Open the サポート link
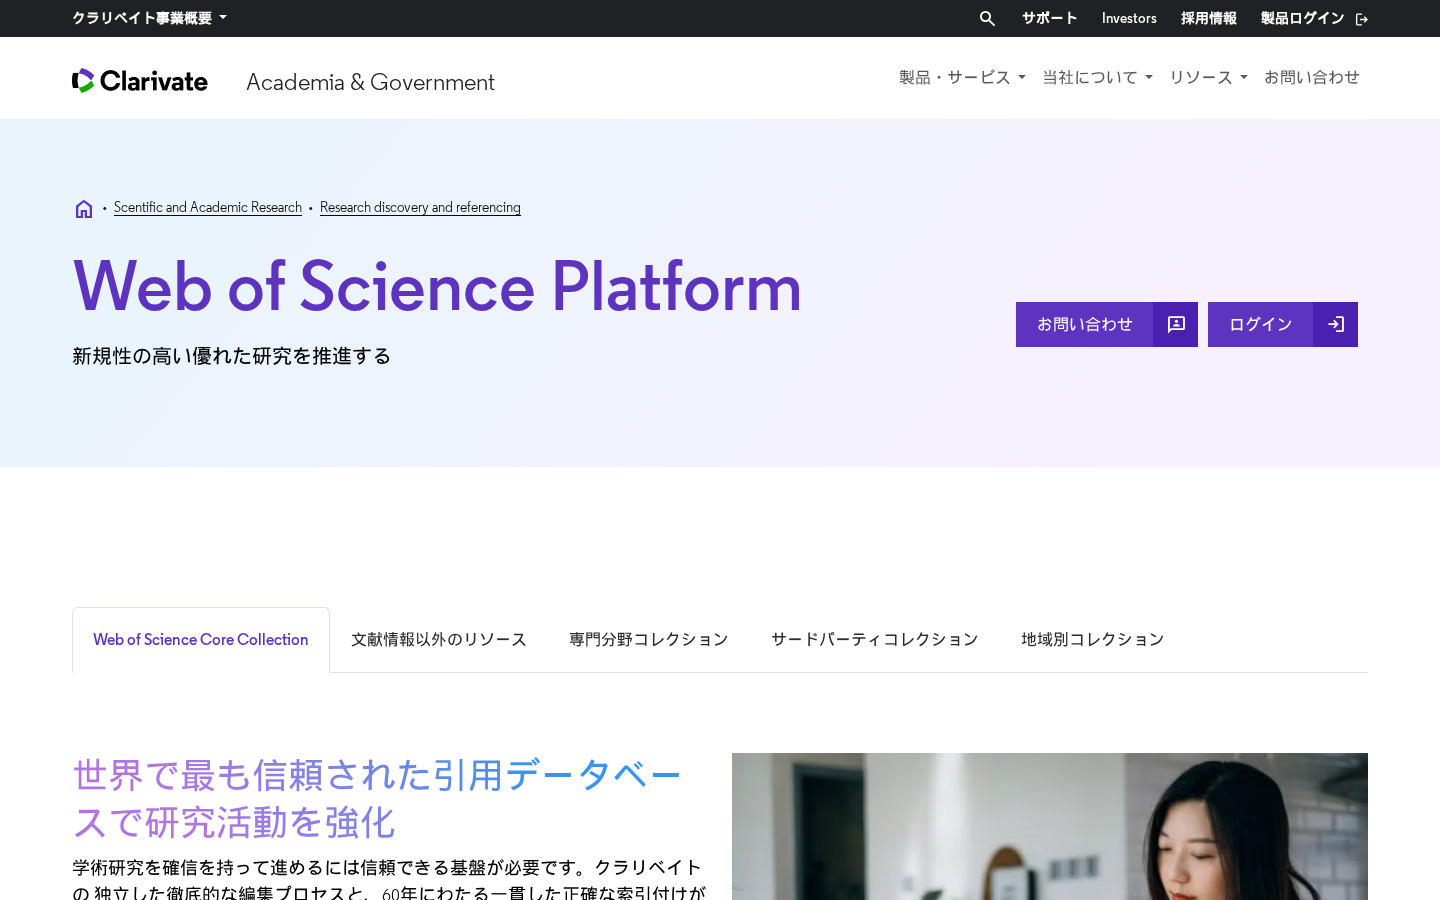1440x900 pixels. pos(1049,18)
